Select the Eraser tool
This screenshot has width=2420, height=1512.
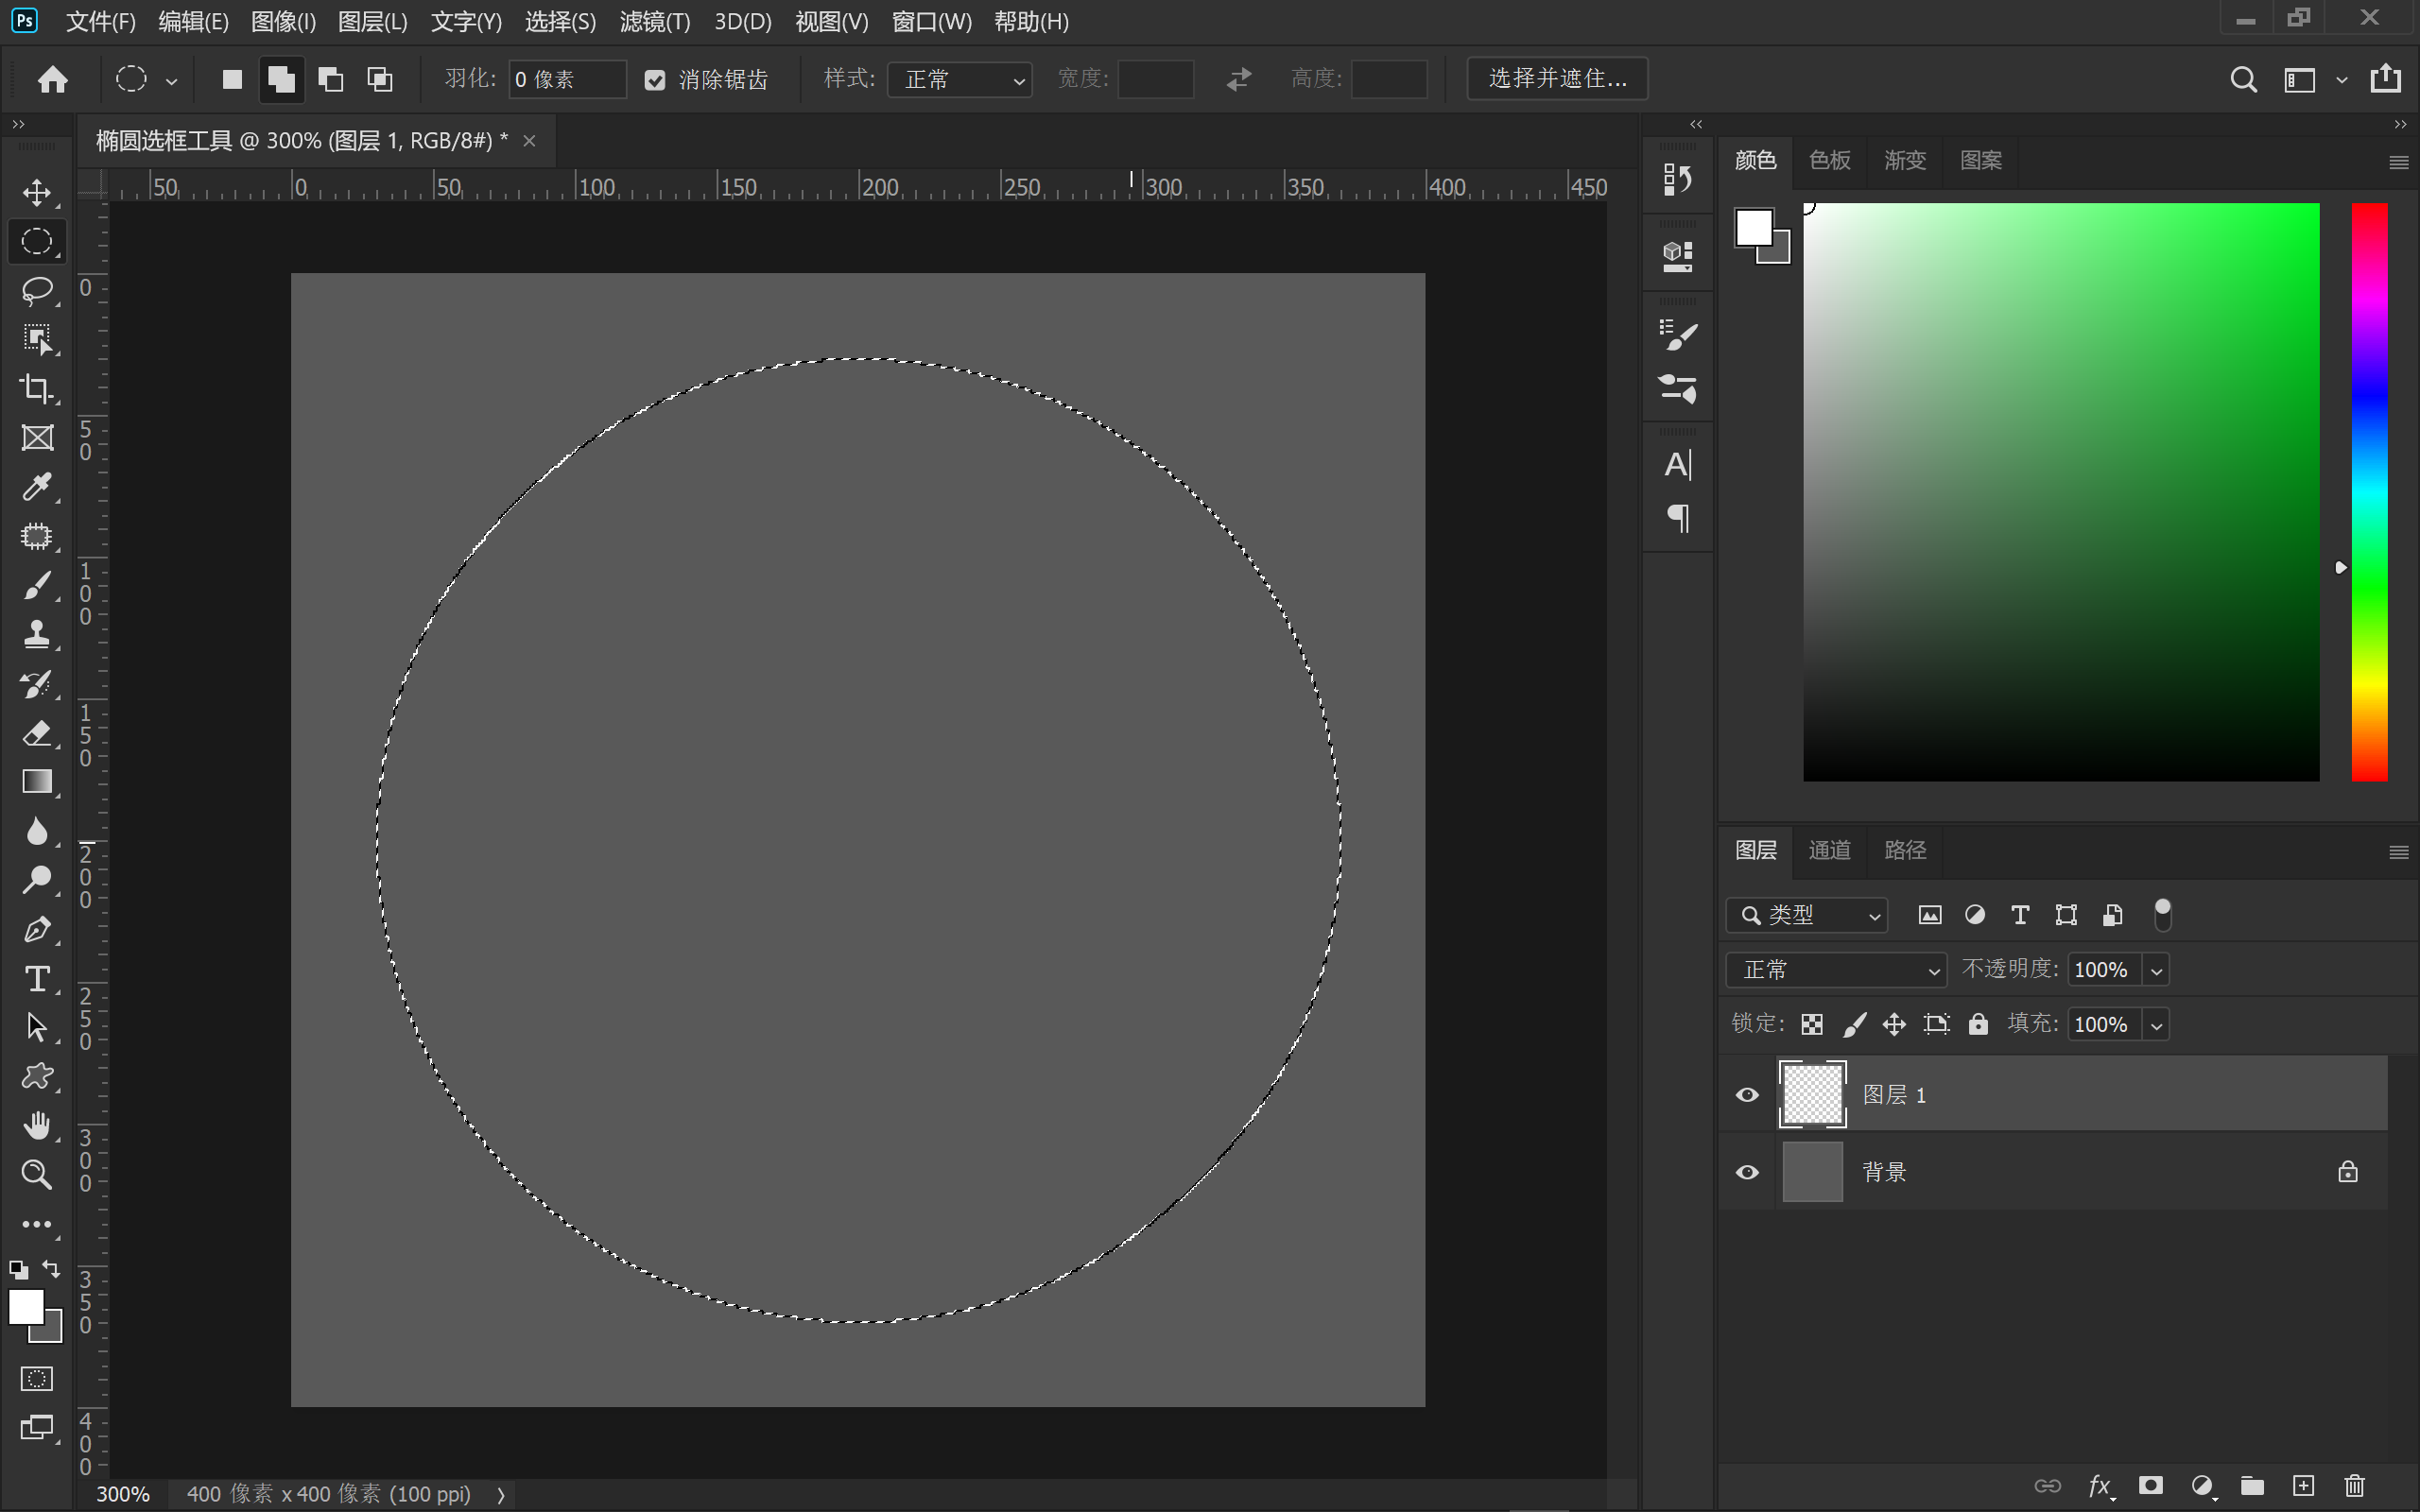[x=37, y=733]
